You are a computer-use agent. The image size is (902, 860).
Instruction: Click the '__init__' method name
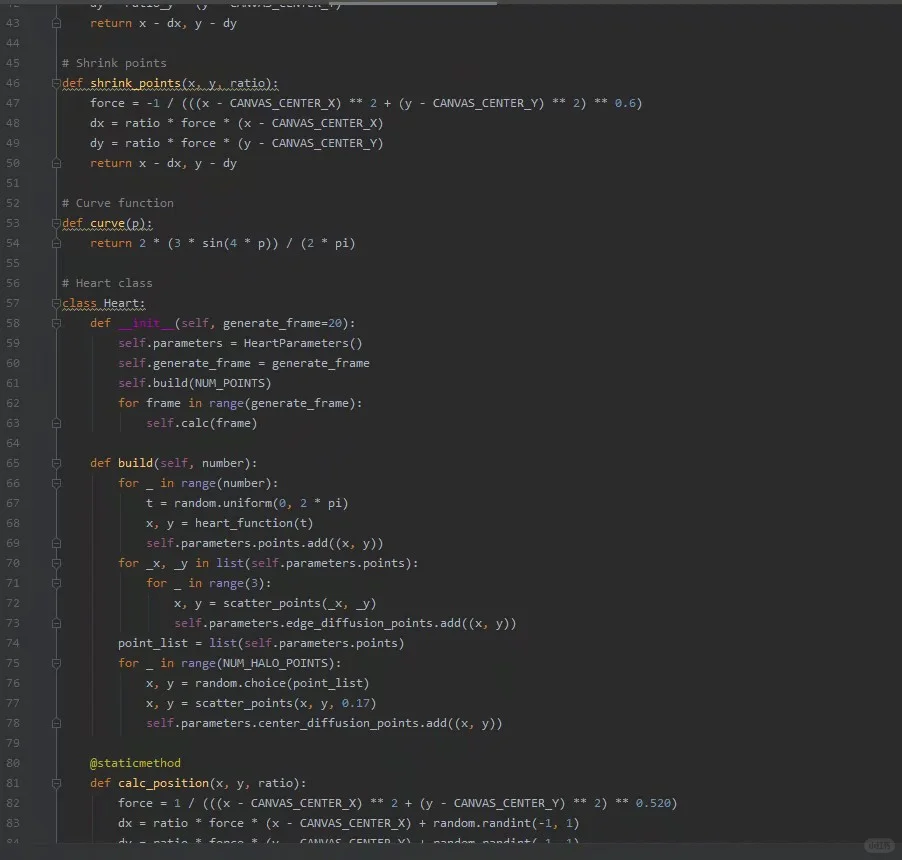tap(146, 323)
